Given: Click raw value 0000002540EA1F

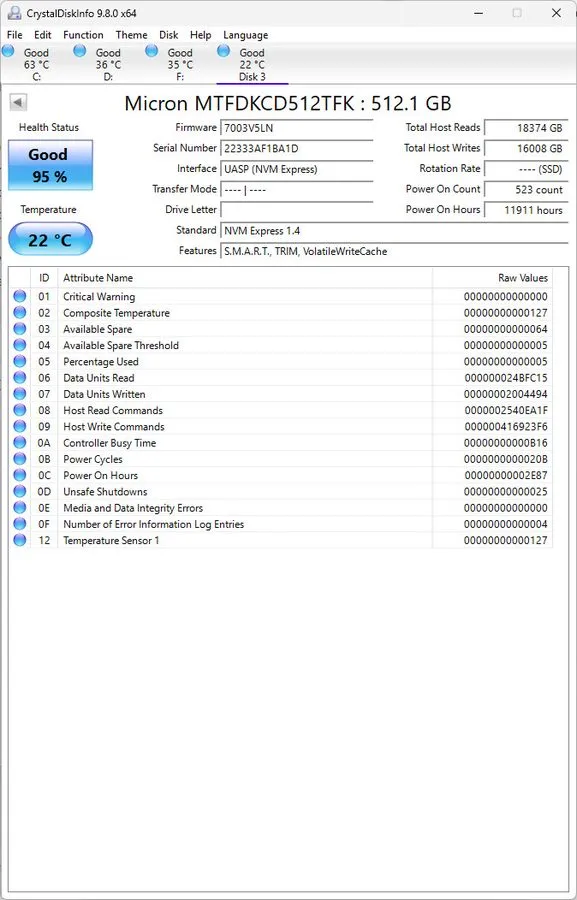Looking at the screenshot, I should [x=506, y=410].
